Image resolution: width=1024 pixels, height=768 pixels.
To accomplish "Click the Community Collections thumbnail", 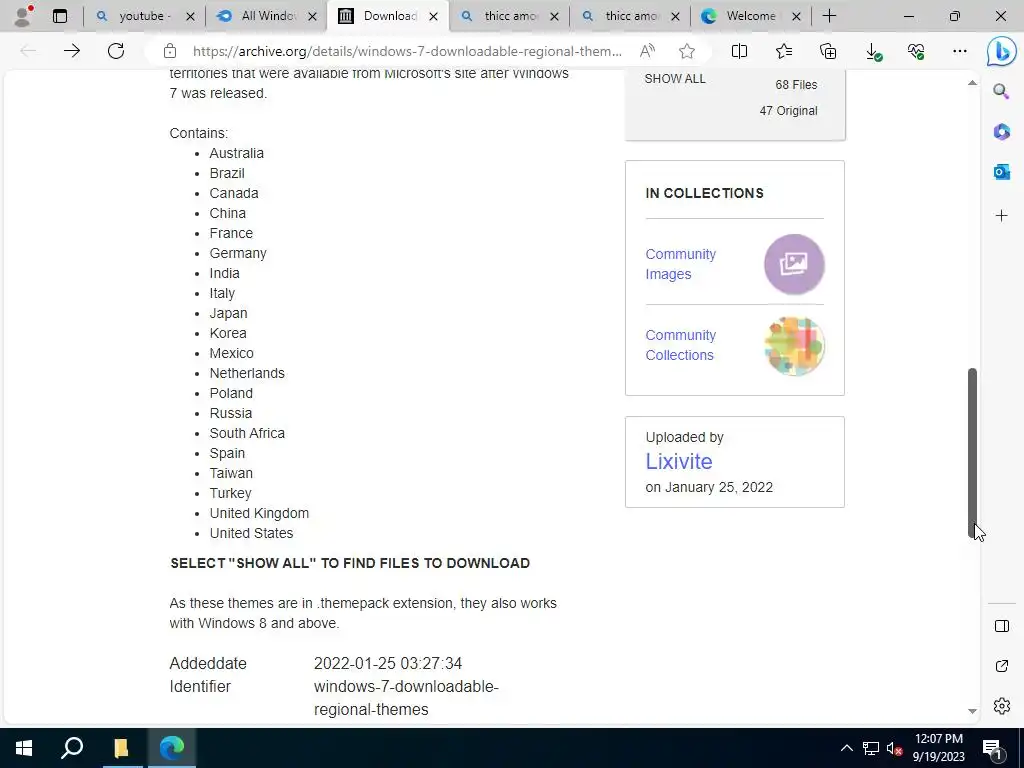I will coord(794,346).
